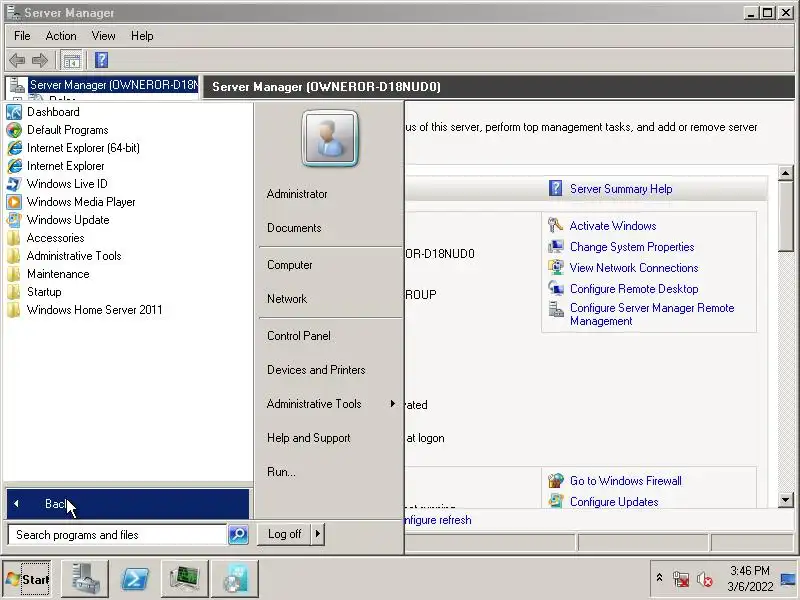Expand the Startup folder

(x=44, y=292)
